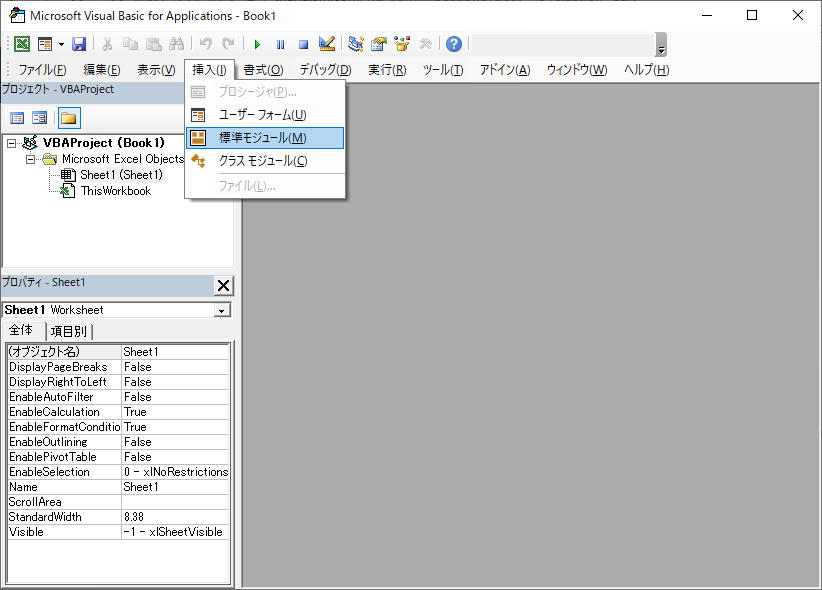Run macro with the green play icon

(x=257, y=45)
